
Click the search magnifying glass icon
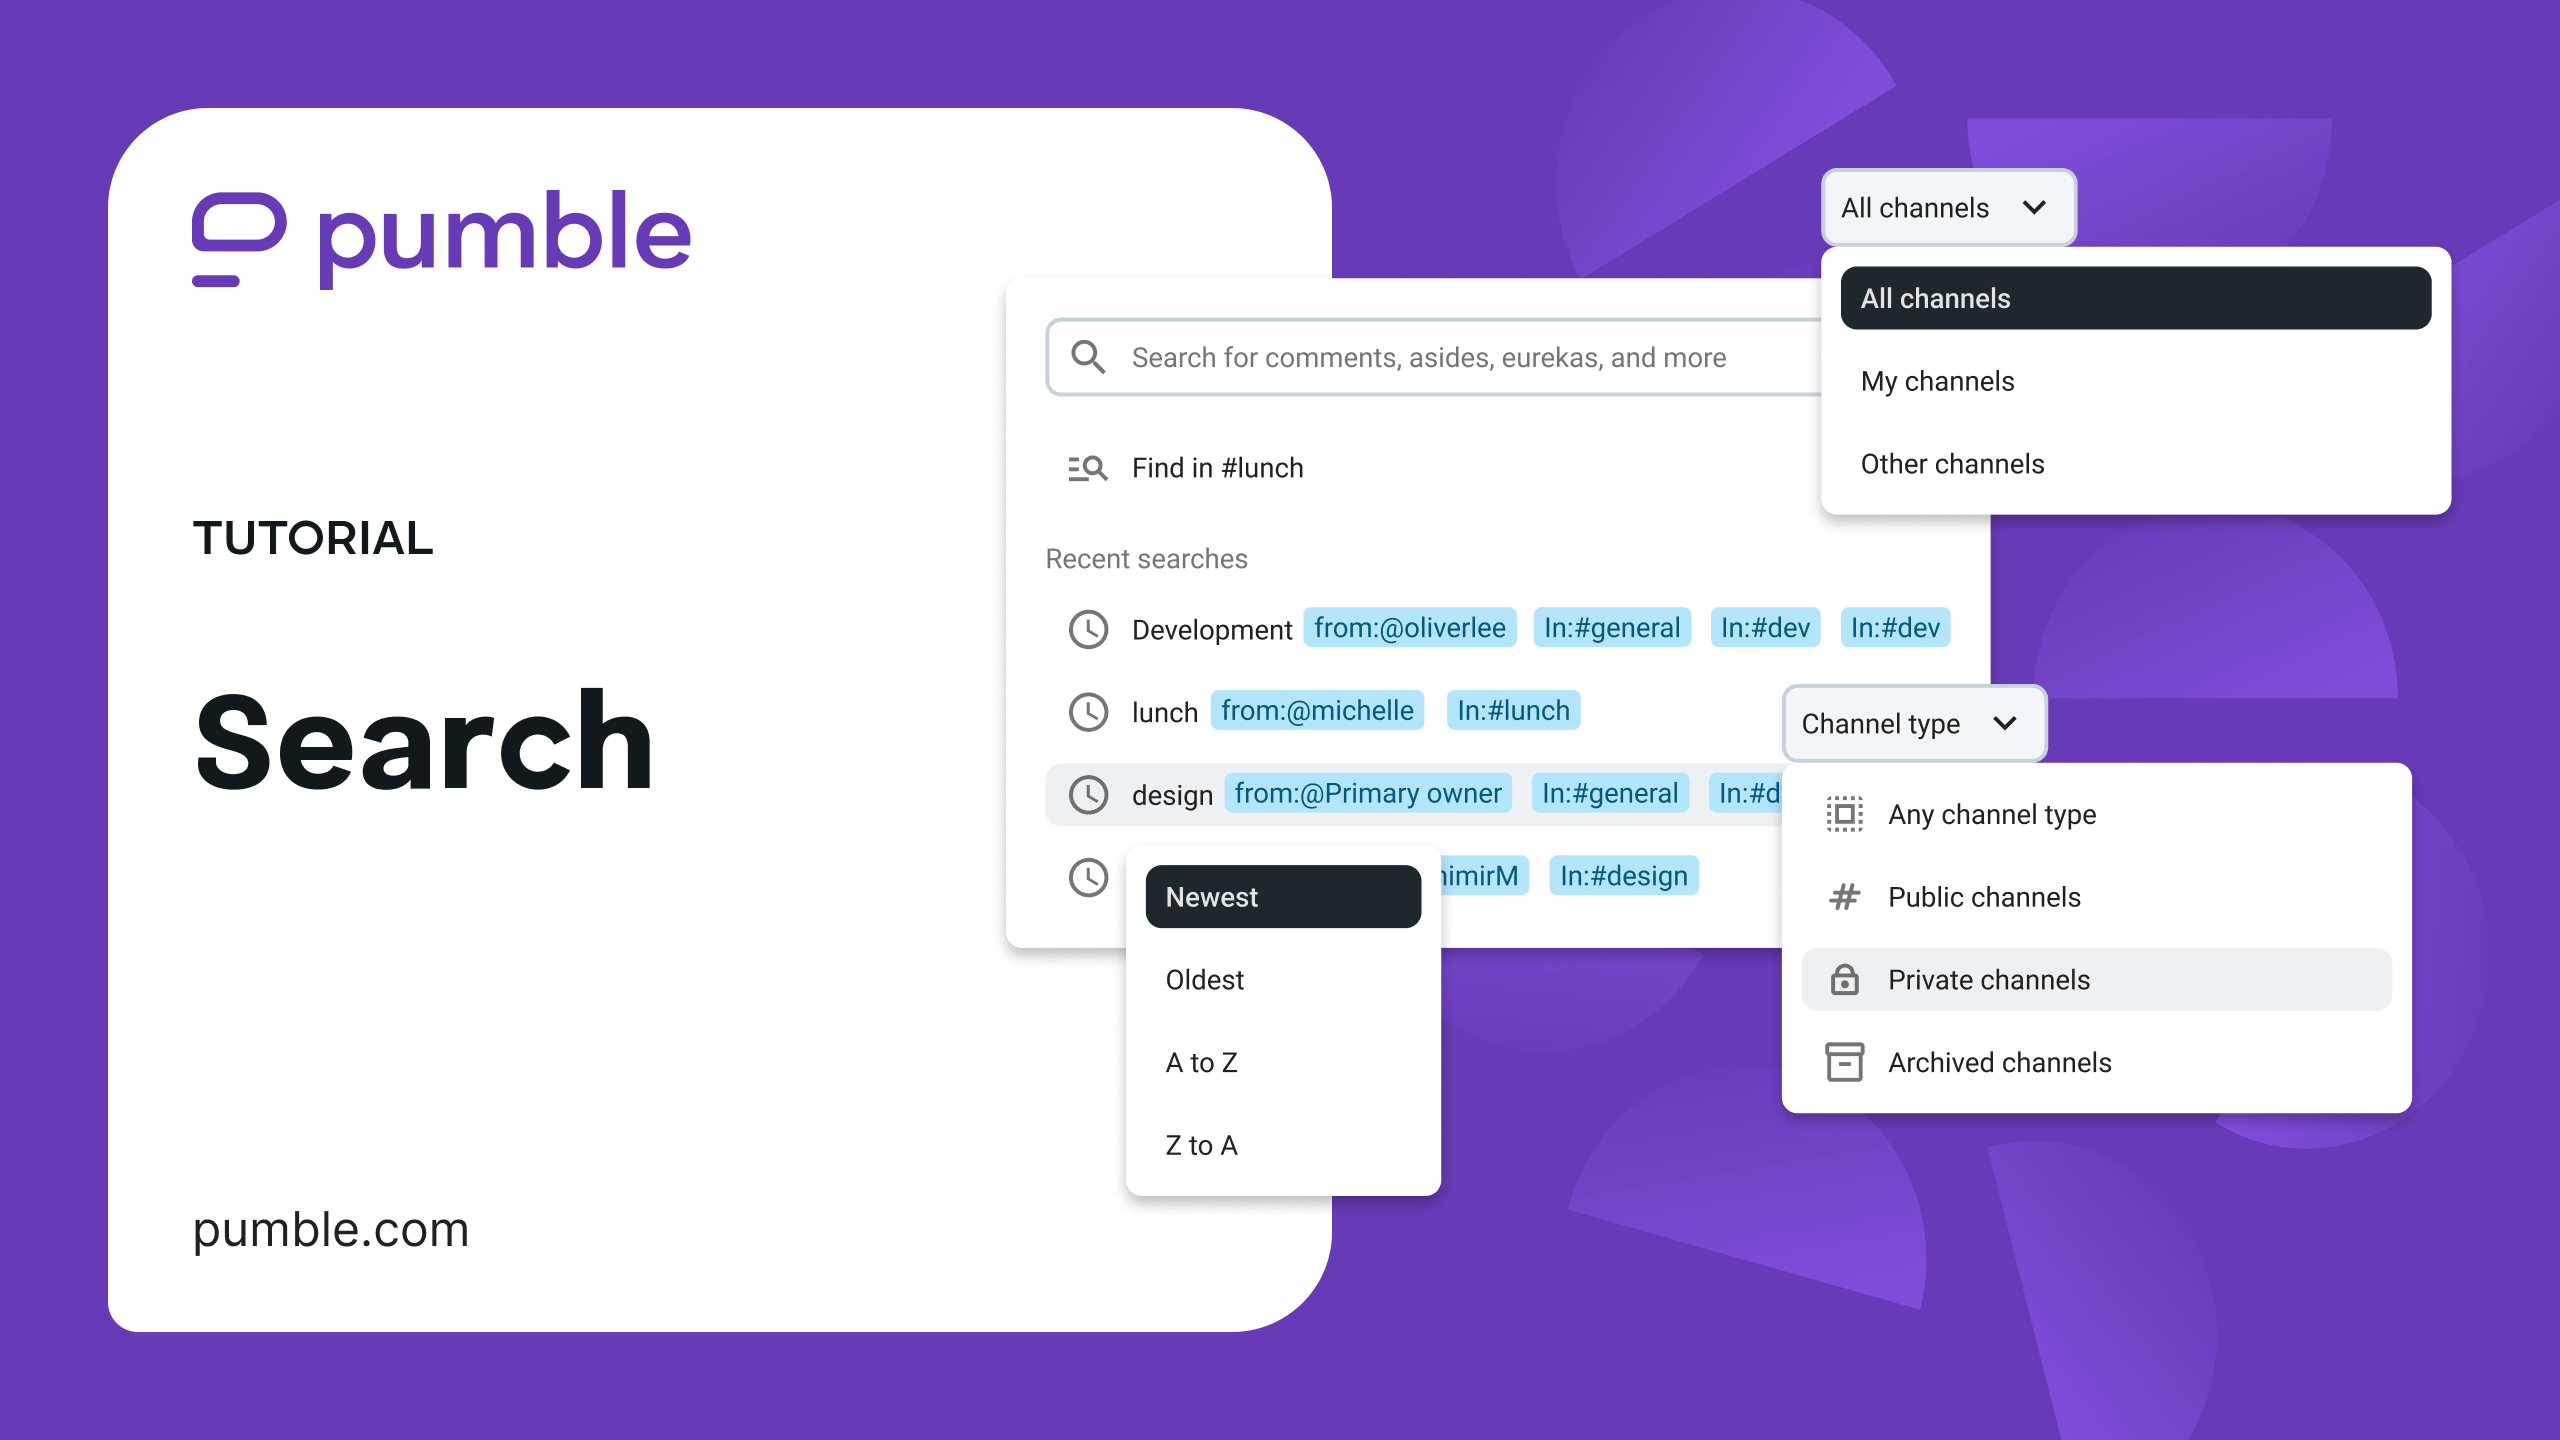click(1087, 357)
